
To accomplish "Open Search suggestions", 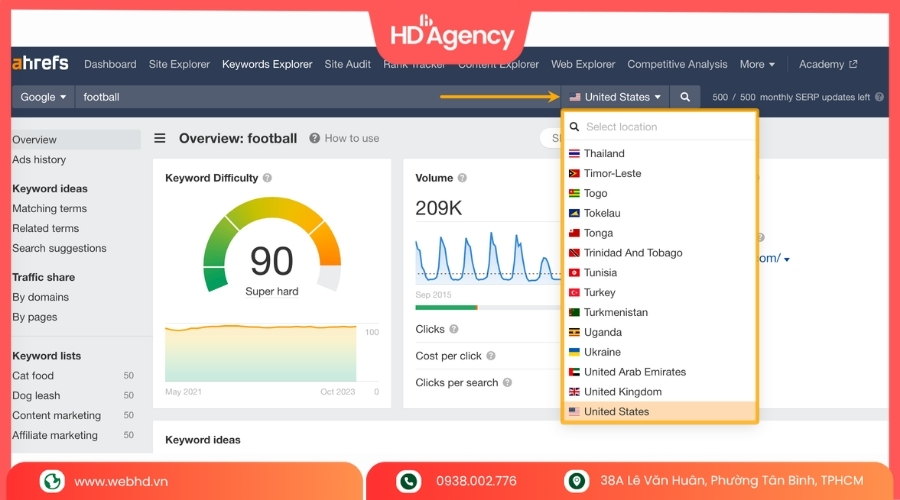I will [x=59, y=248].
